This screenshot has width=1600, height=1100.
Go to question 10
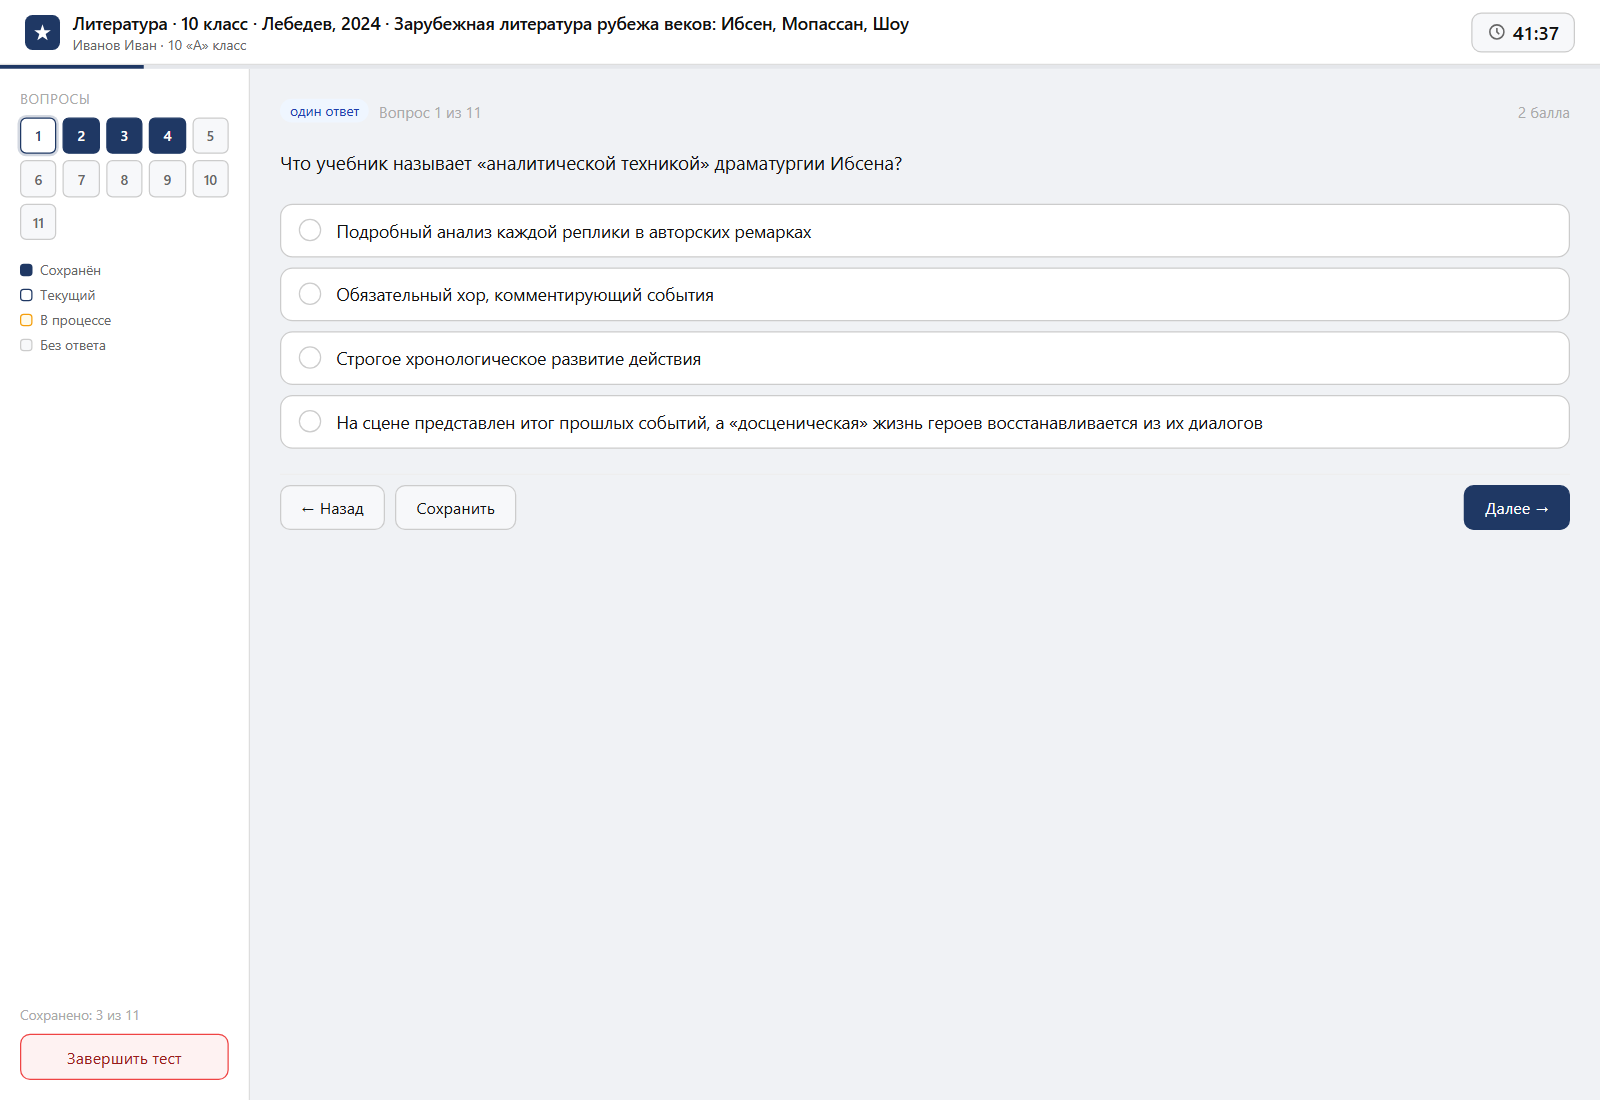[x=210, y=179]
